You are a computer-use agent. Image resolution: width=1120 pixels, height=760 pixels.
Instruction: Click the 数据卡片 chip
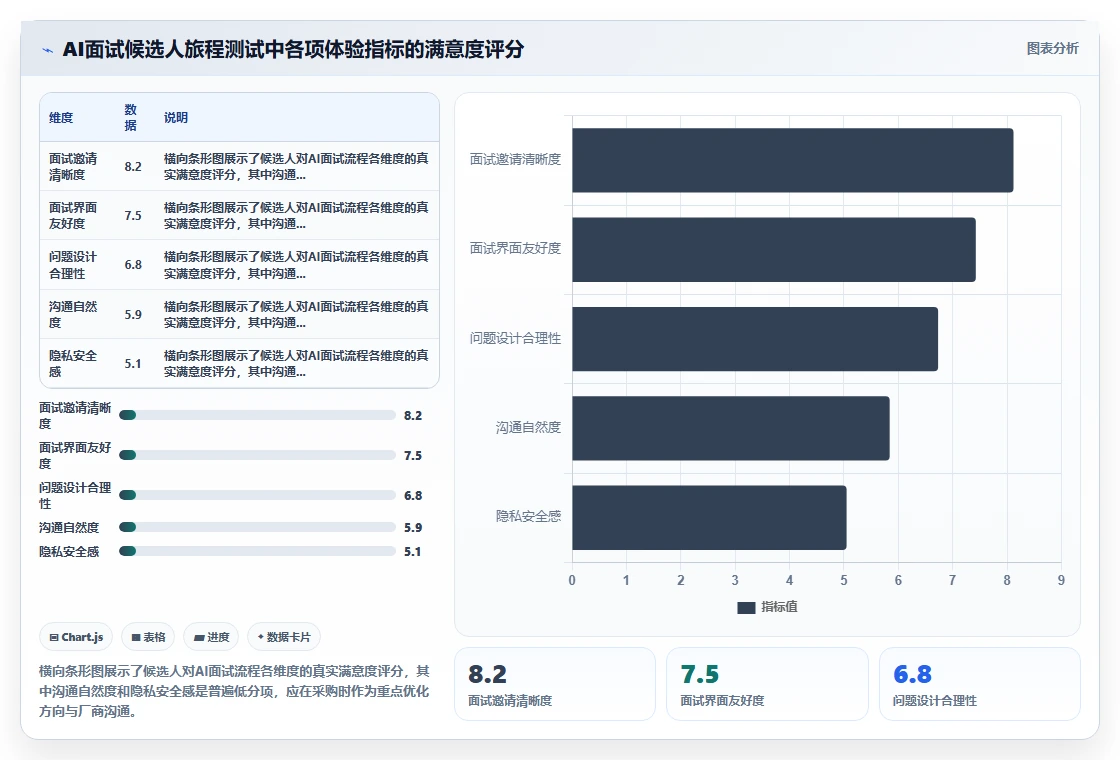pyautogui.click(x=284, y=637)
